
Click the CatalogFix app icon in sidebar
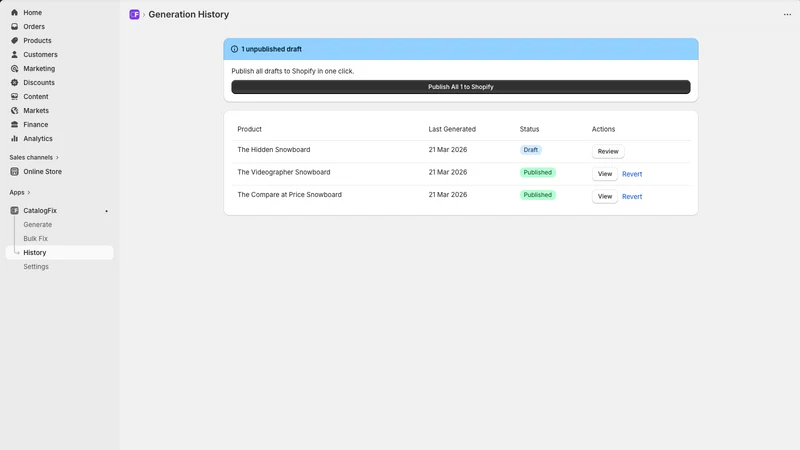pyautogui.click(x=14, y=210)
